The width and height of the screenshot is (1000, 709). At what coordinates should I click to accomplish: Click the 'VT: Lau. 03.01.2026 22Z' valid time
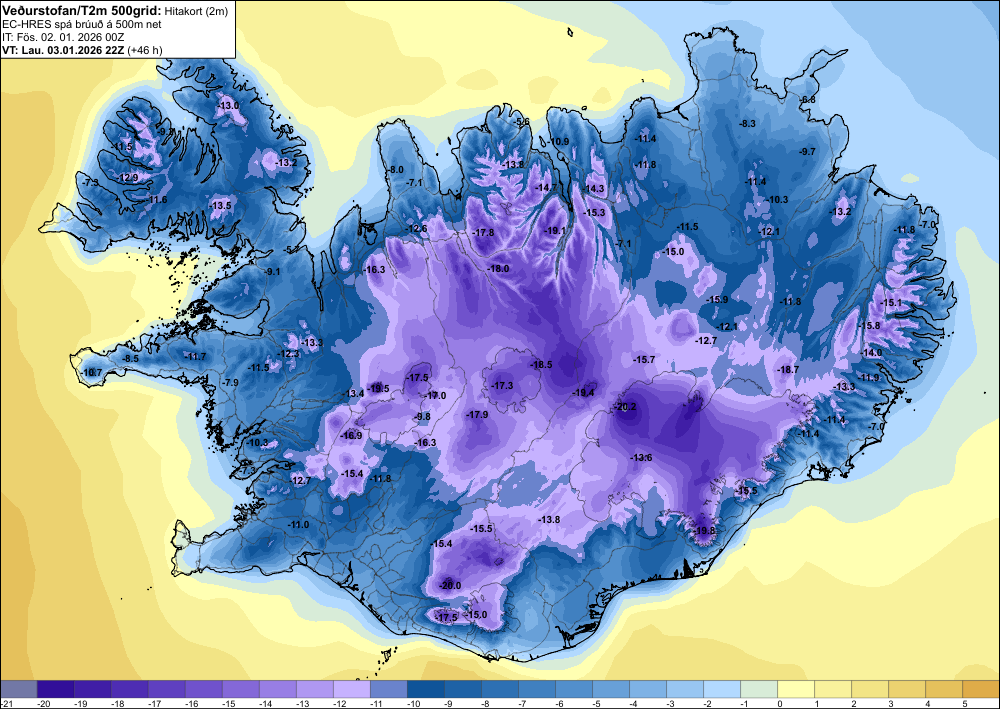[x=63, y=50]
